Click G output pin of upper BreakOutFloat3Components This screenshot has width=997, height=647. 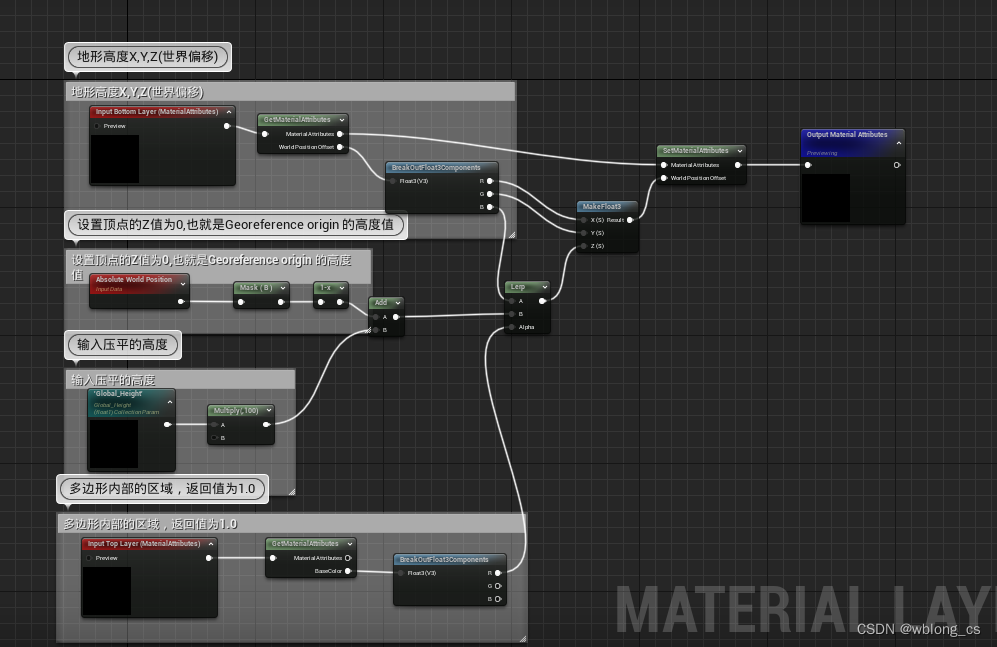[490, 194]
